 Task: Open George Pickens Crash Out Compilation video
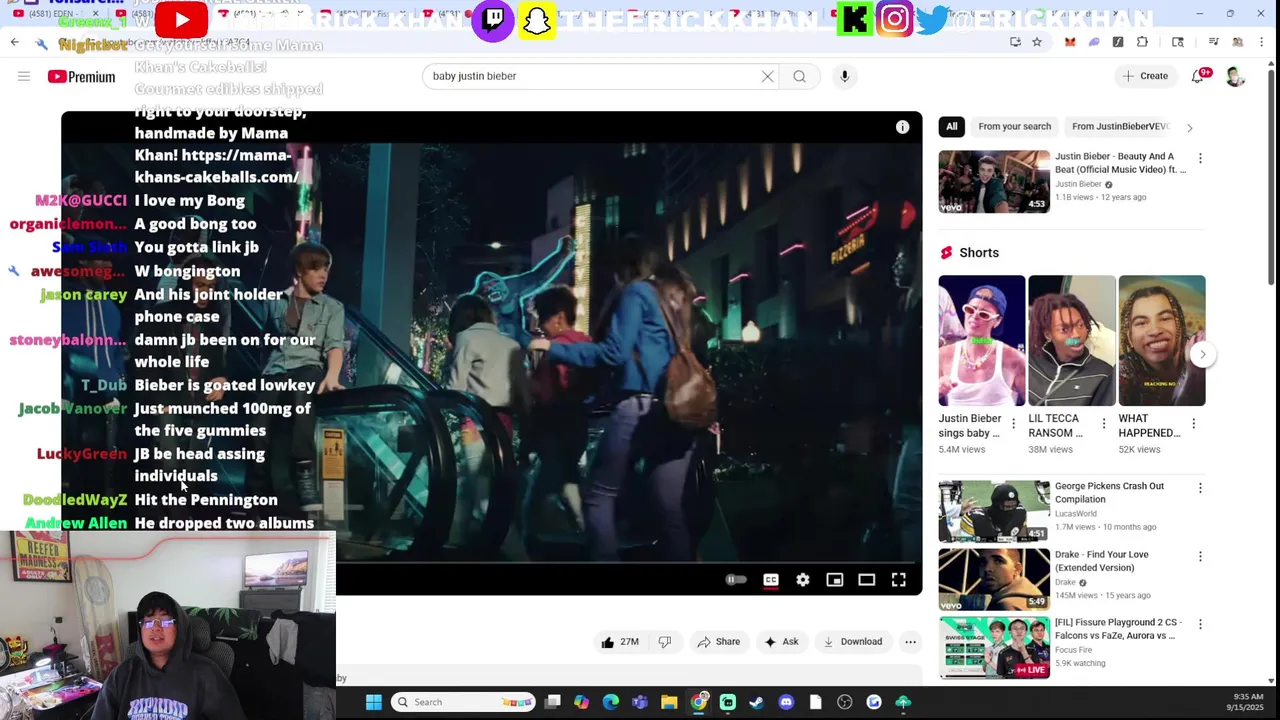[x=994, y=511]
